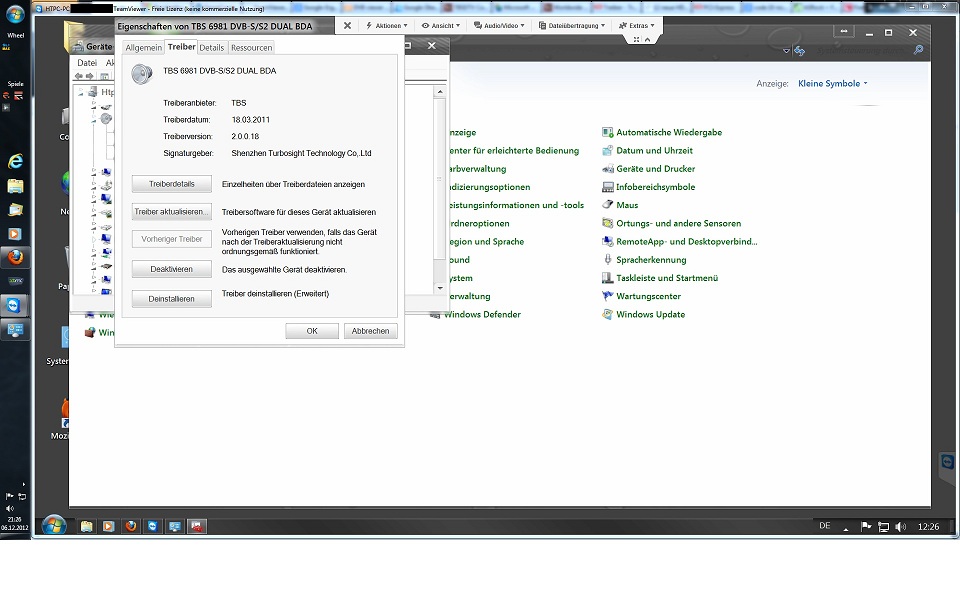Open Firefox on the remote taskbar
960x612 pixels.
click(130, 526)
